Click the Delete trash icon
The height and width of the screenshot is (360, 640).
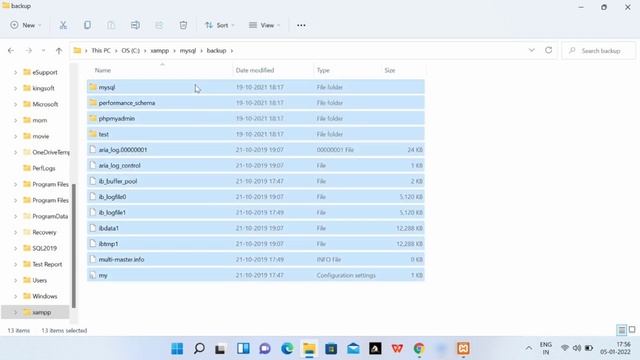183,25
